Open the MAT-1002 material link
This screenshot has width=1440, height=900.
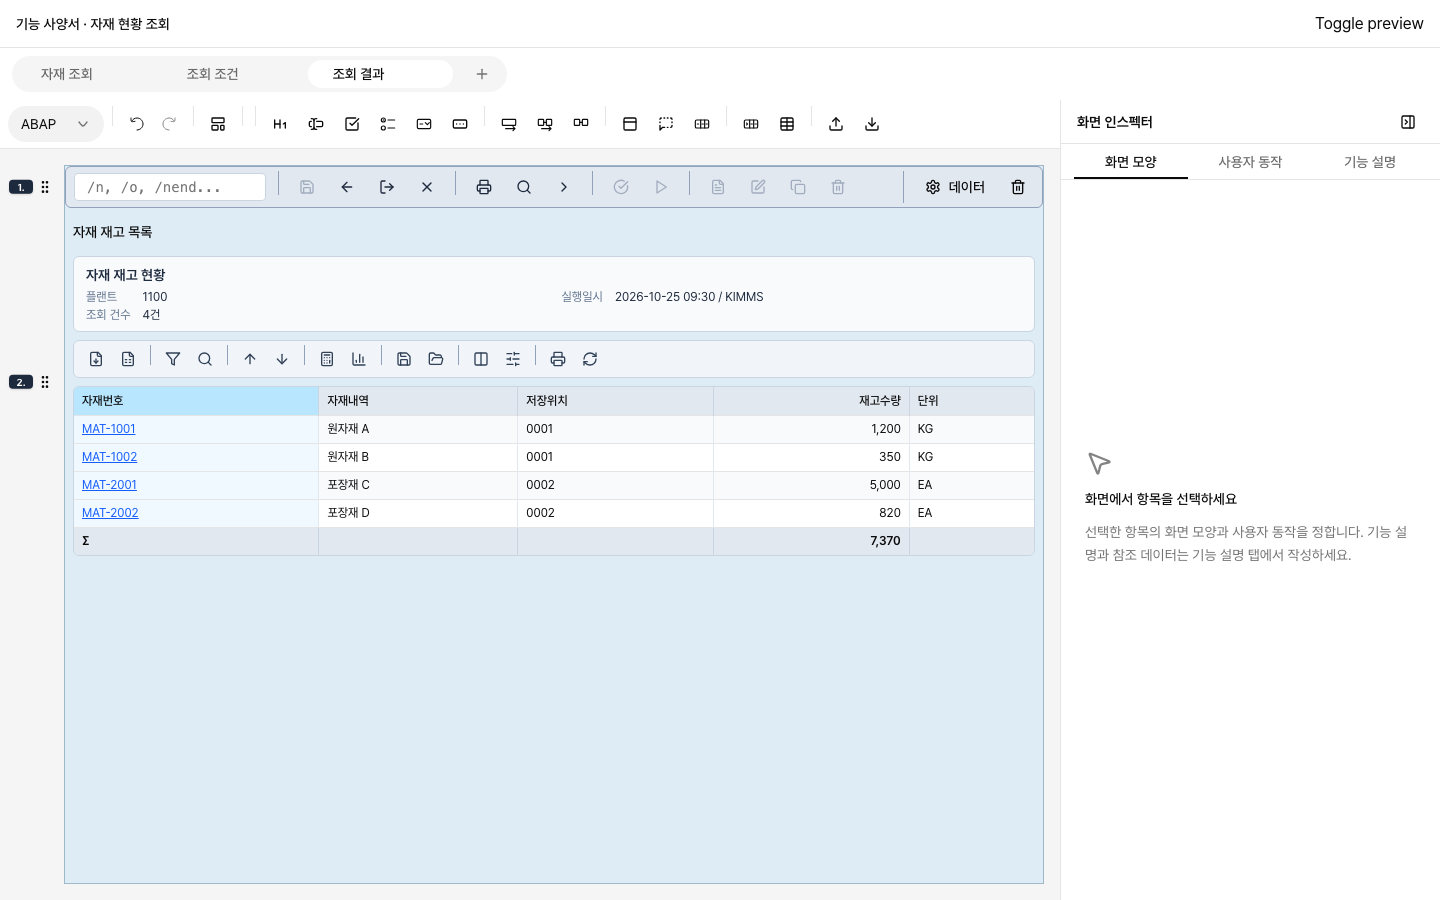(110, 457)
